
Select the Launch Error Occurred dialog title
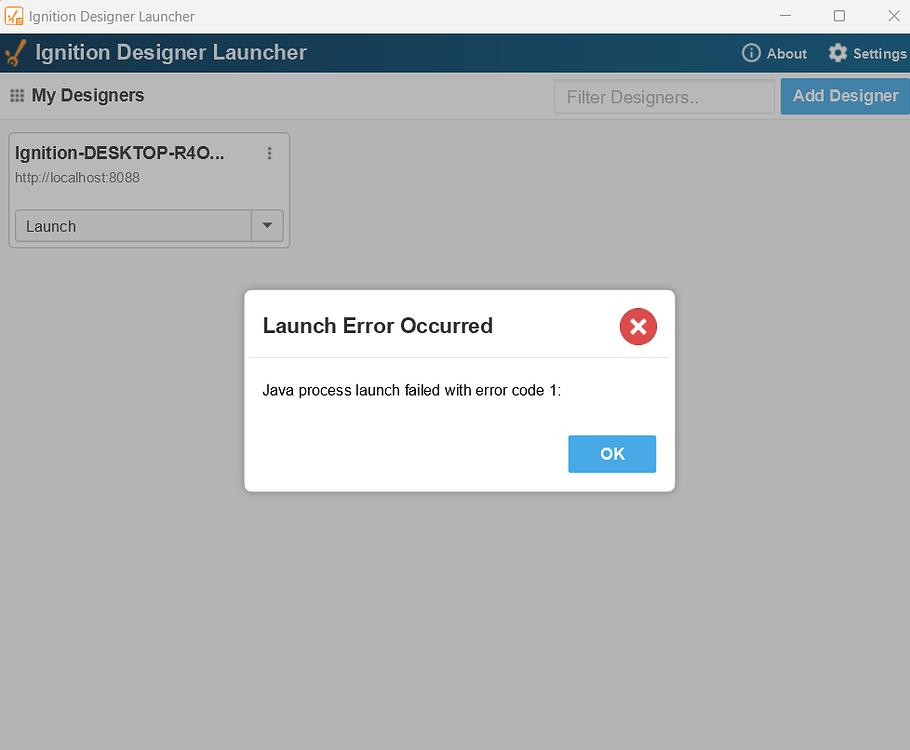[x=377, y=326]
